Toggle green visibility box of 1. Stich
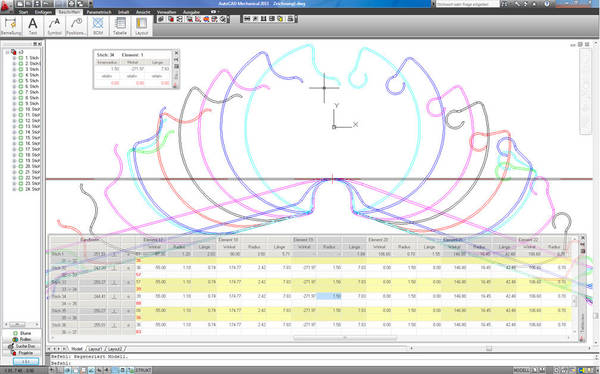This screenshot has width=600, height=374. [21, 58]
